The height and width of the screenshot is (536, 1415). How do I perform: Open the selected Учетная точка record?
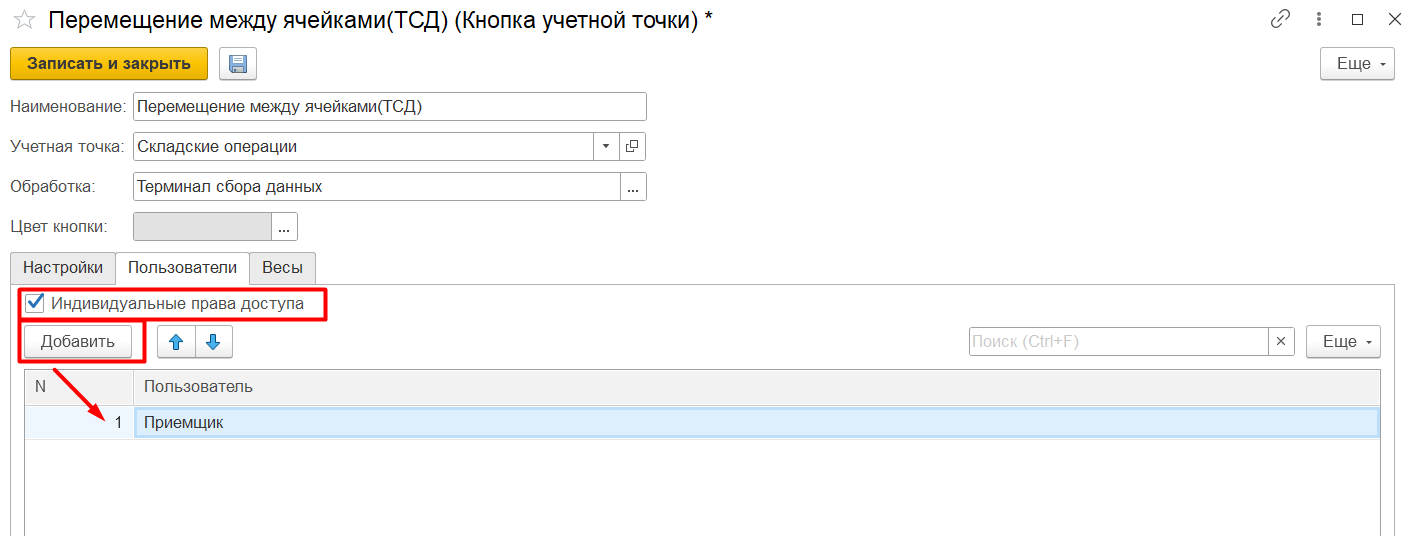[x=632, y=146]
